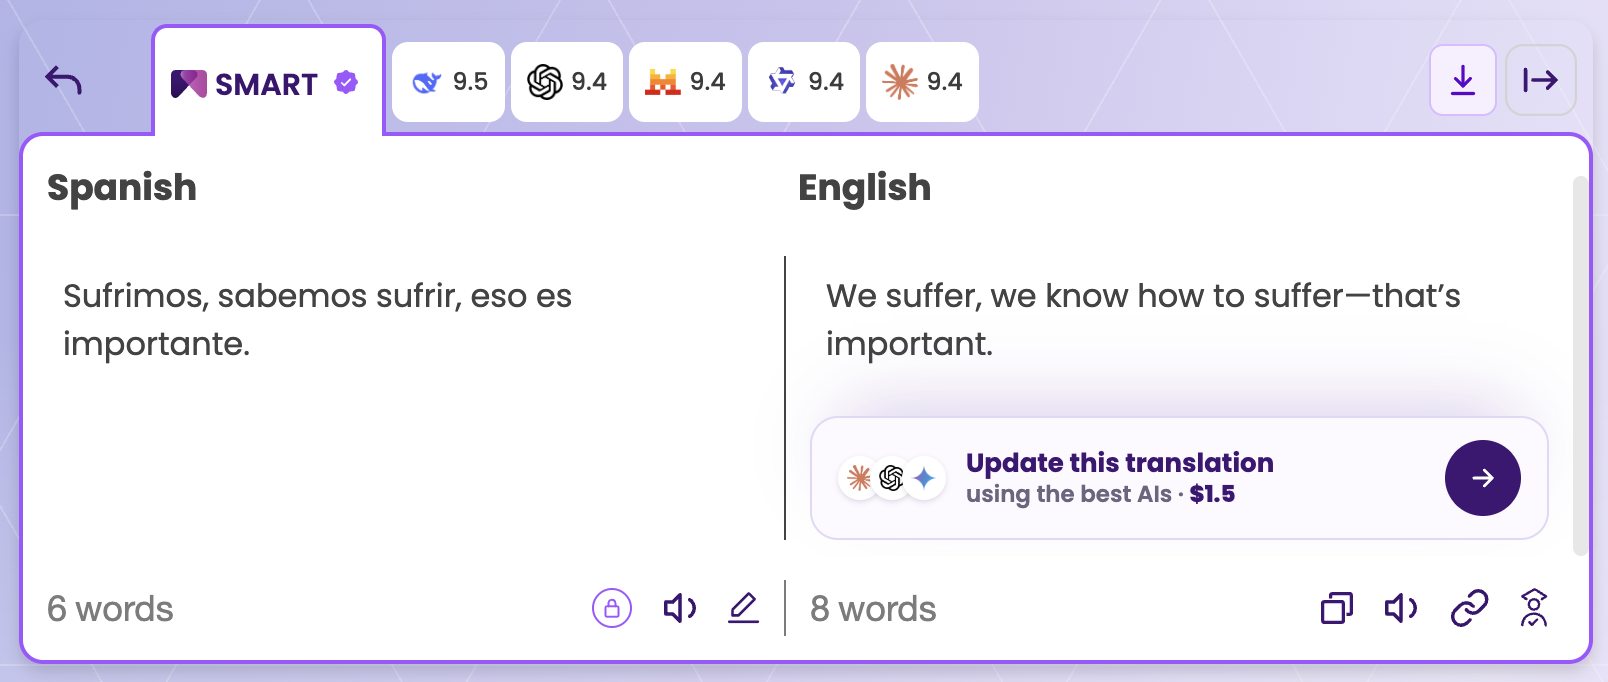Open the Mistral tab scored 9.4
The height and width of the screenshot is (682, 1608).
coord(685,82)
